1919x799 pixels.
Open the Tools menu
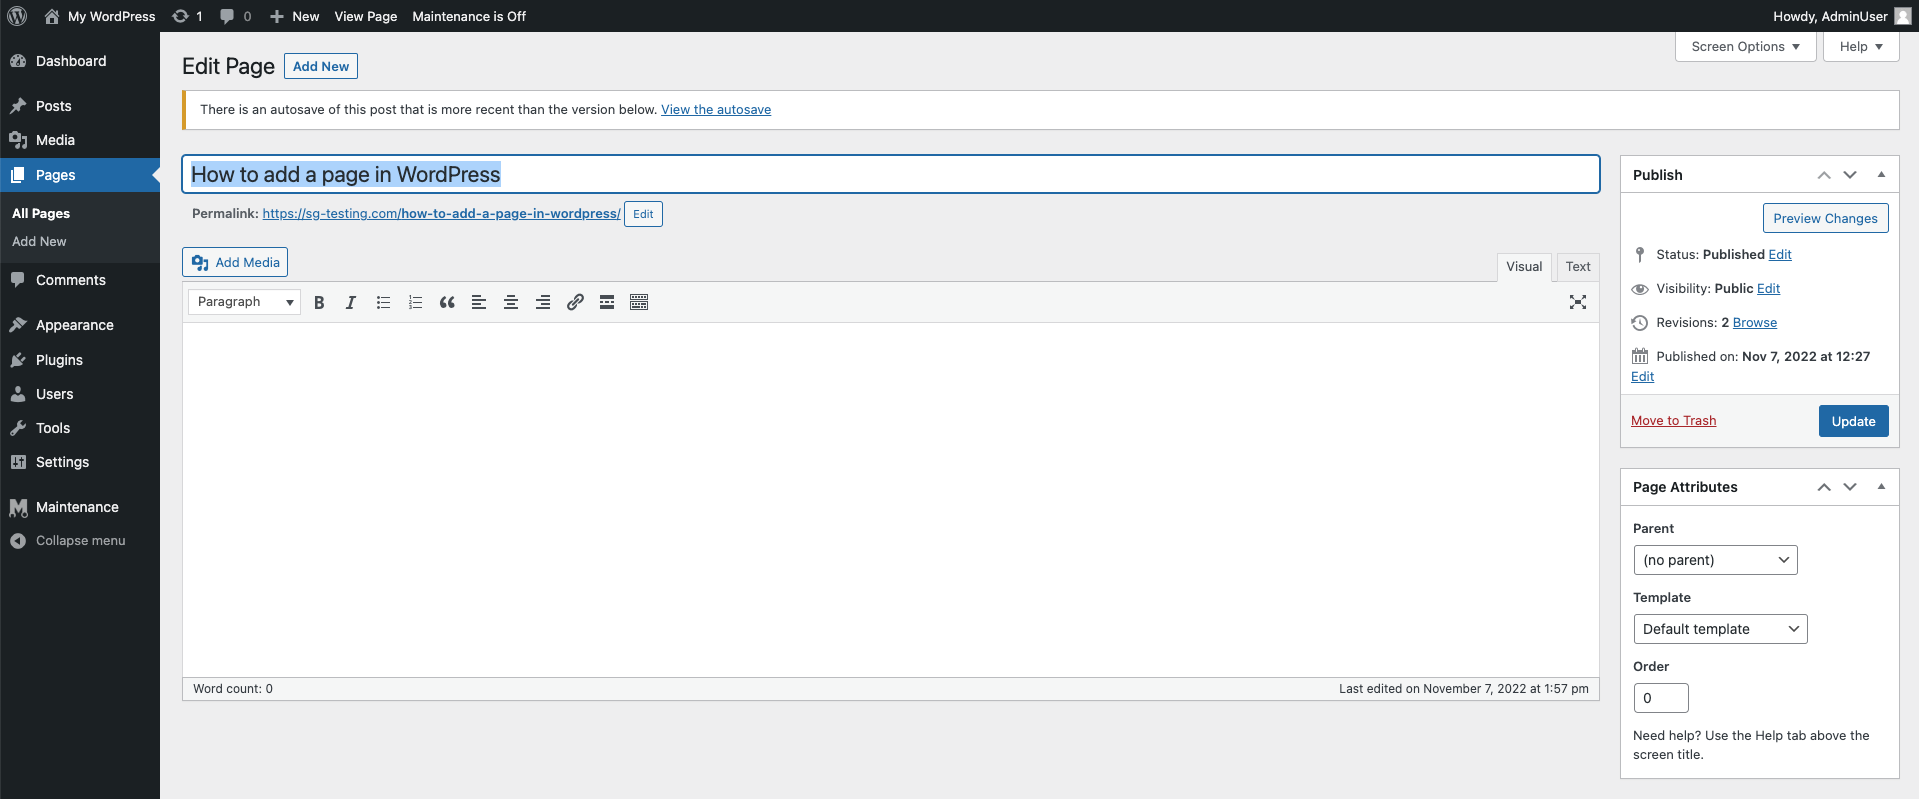click(80, 428)
